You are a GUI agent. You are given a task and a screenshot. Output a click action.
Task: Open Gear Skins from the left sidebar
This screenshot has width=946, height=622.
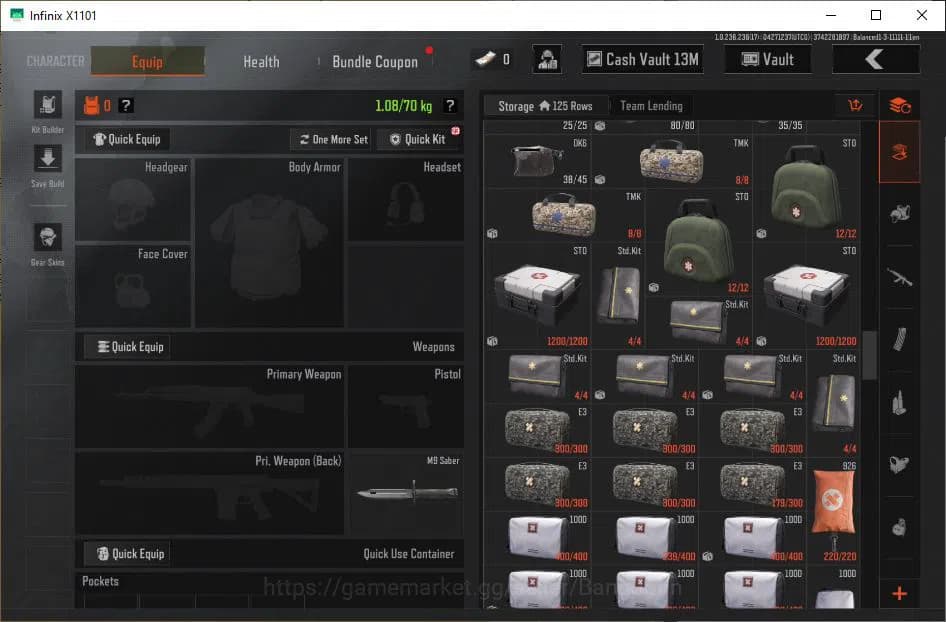coord(47,238)
